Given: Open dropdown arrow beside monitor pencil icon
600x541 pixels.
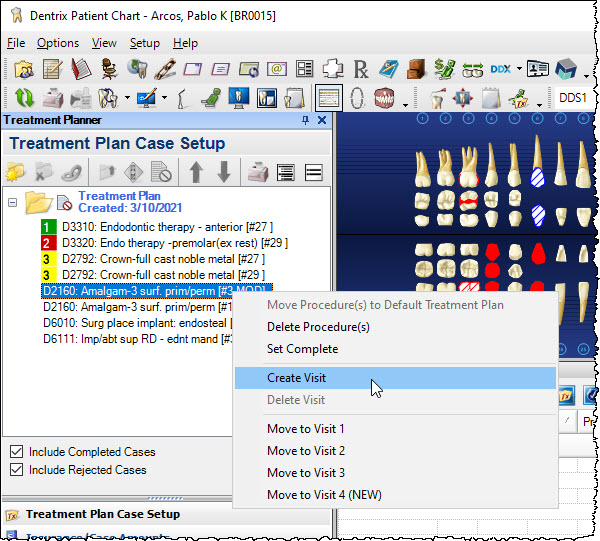Looking at the screenshot, I should click(165, 98).
